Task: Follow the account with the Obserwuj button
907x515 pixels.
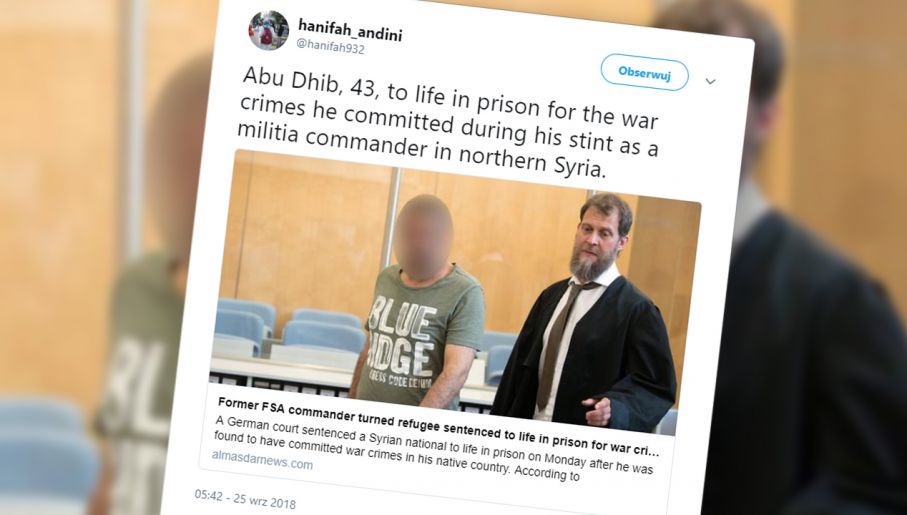Action: coord(644,73)
